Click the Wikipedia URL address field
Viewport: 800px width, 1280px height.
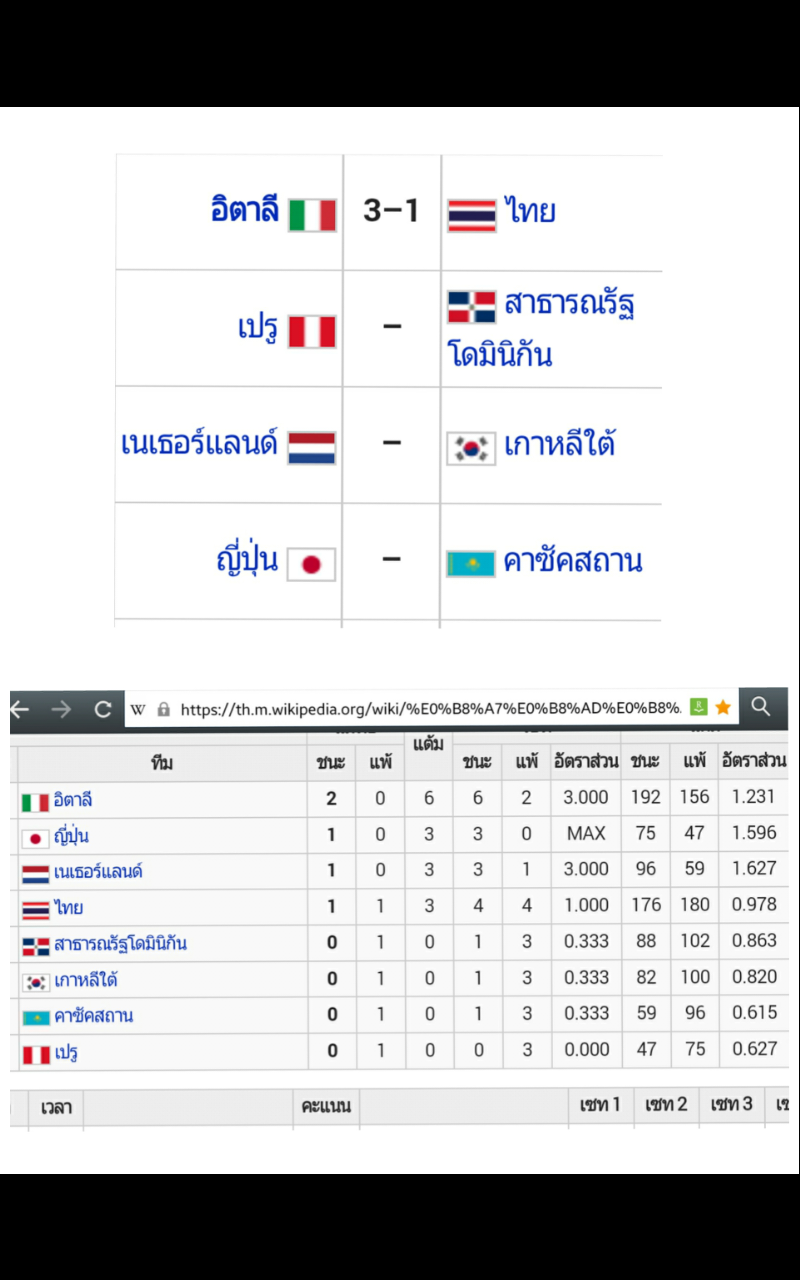click(x=431, y=709)
